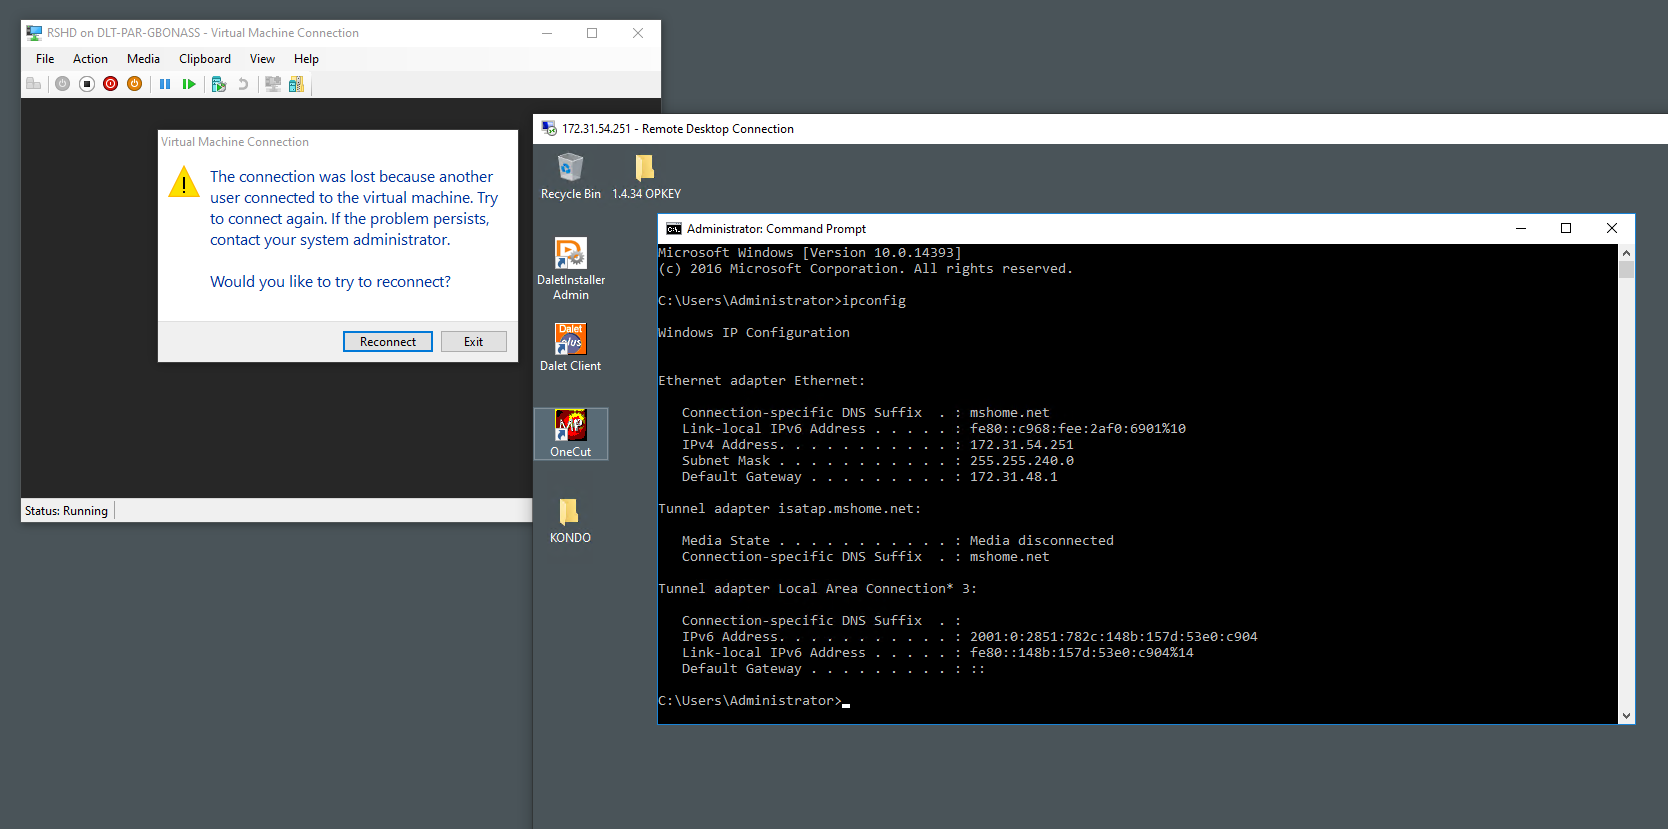Select the Dalet Client desktop shortcut
Screen dimensions: 1668x829
571,347
